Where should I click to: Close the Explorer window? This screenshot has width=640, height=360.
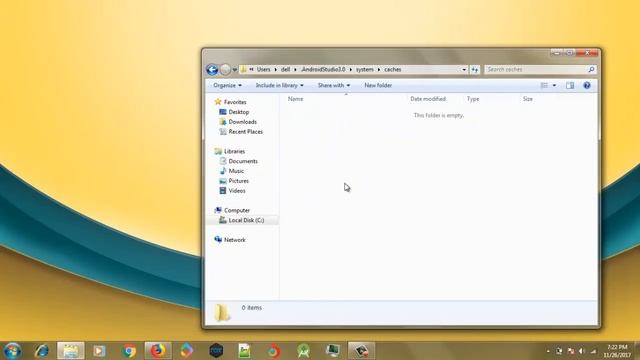pos(588,53)
